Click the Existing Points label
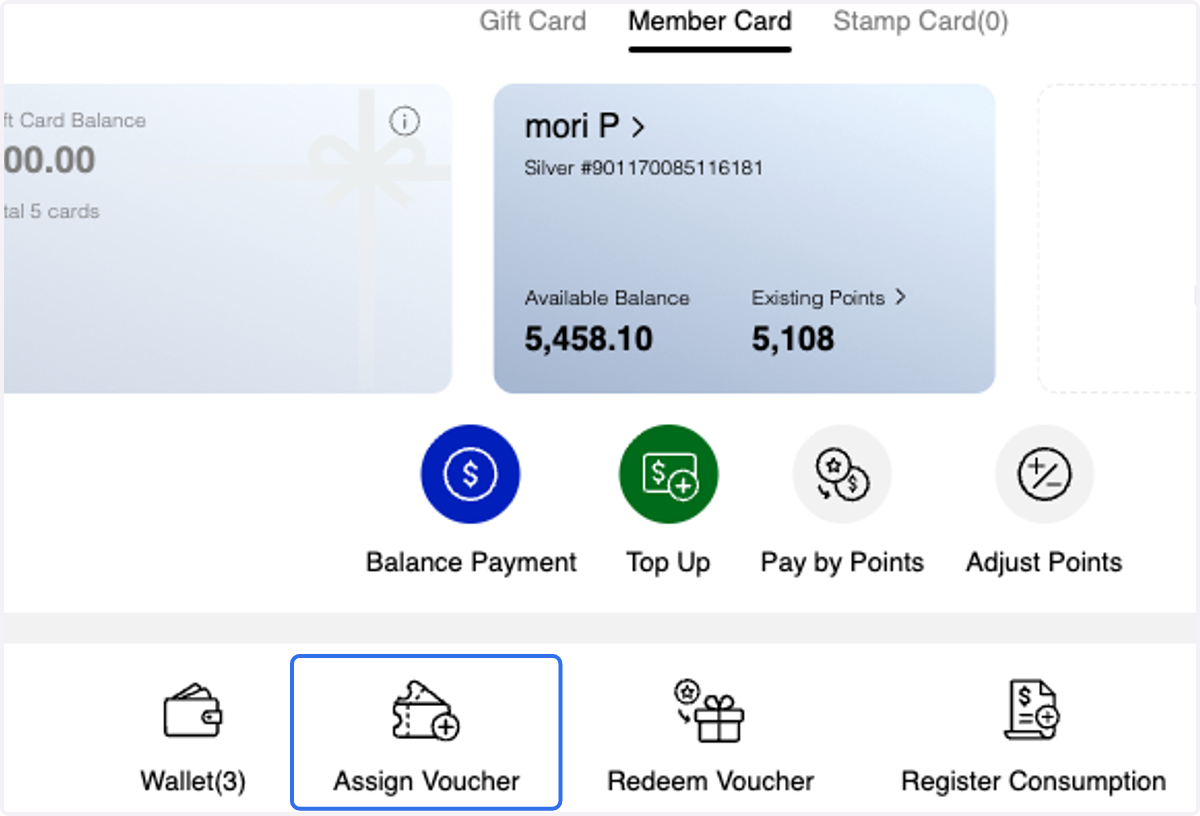Viewport: 1200px width, 816px height. click(x=818, y=298)
